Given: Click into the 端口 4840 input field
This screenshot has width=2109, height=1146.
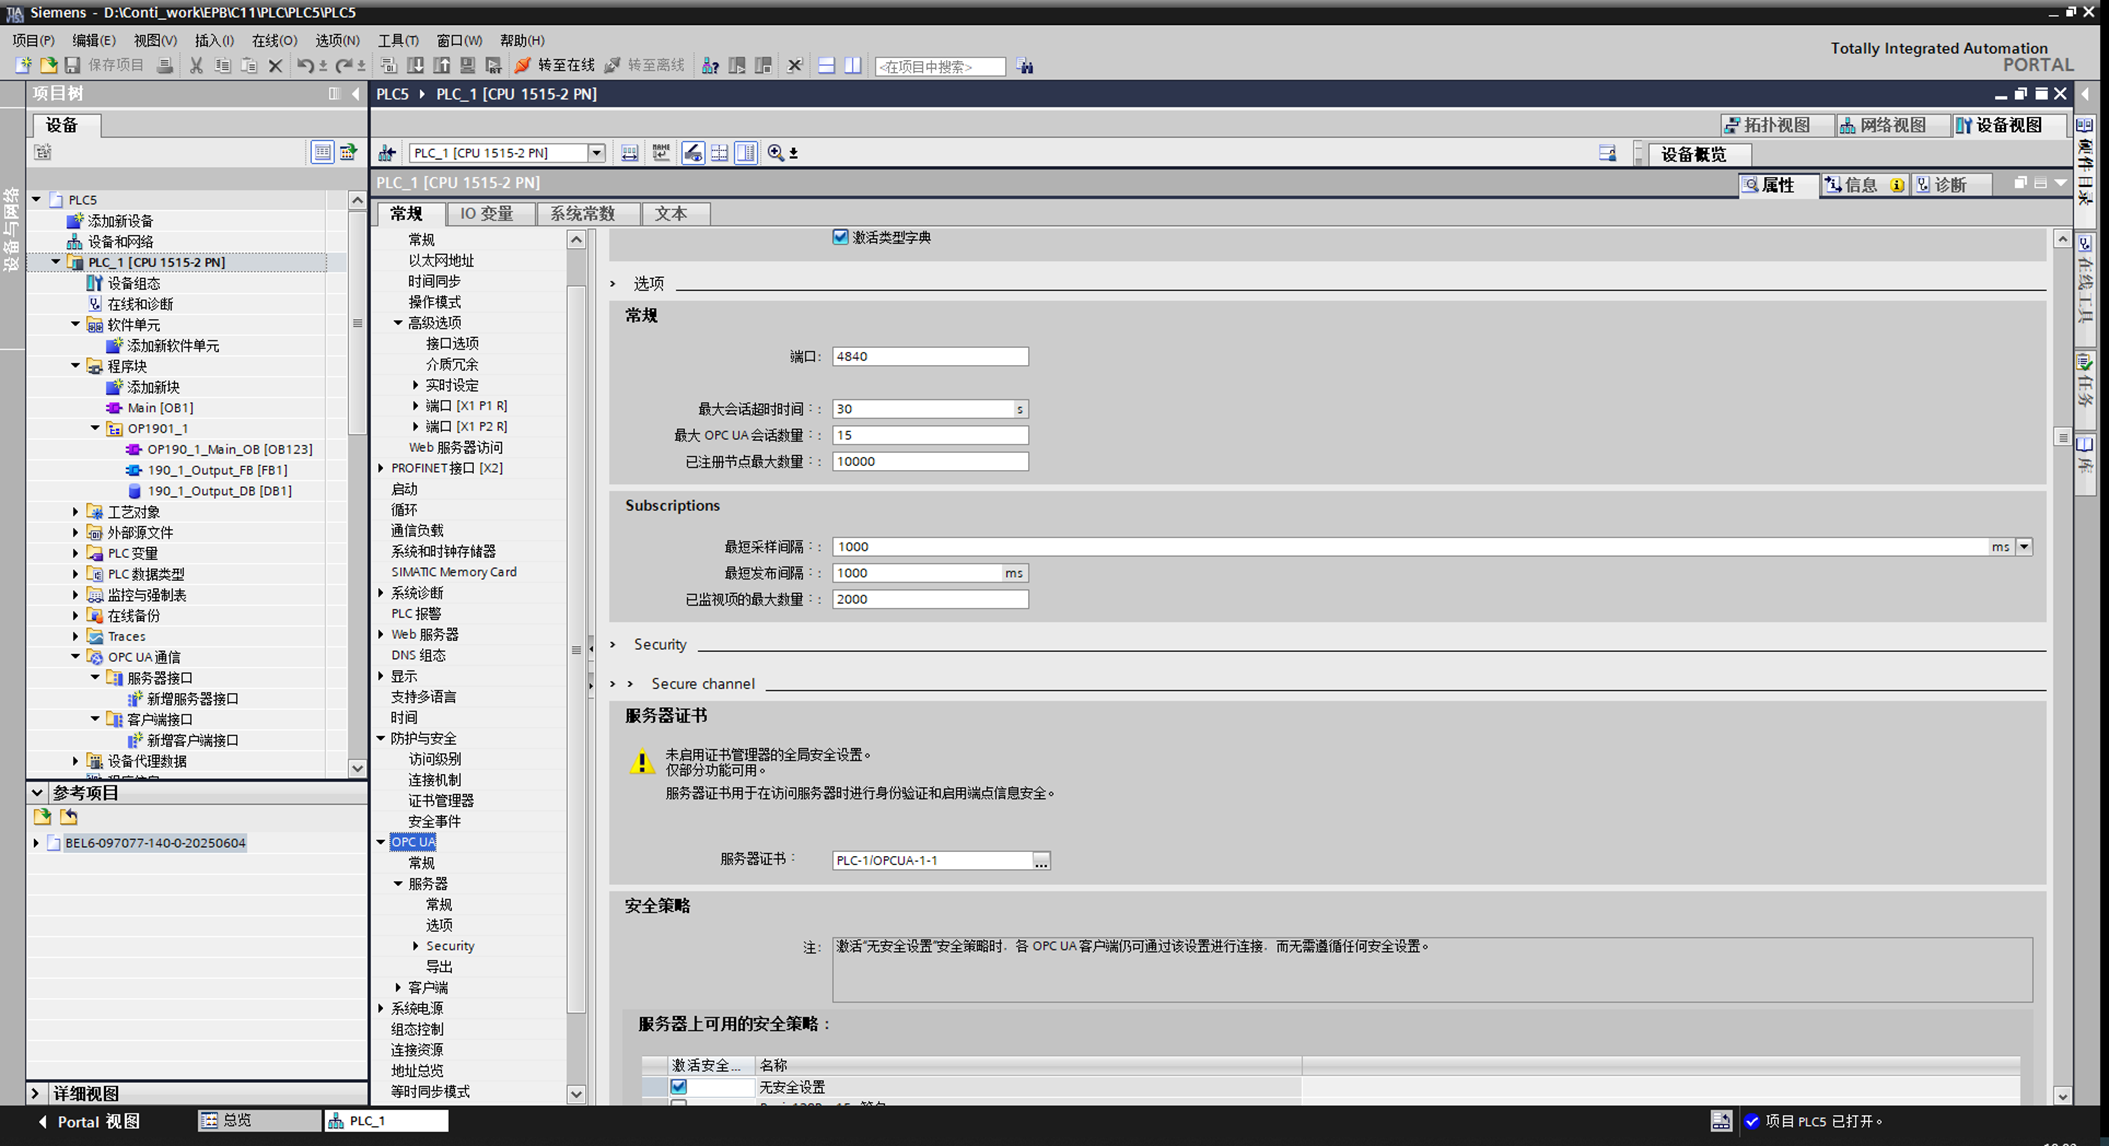Looking at the screenshot, I should coord(929,356).
